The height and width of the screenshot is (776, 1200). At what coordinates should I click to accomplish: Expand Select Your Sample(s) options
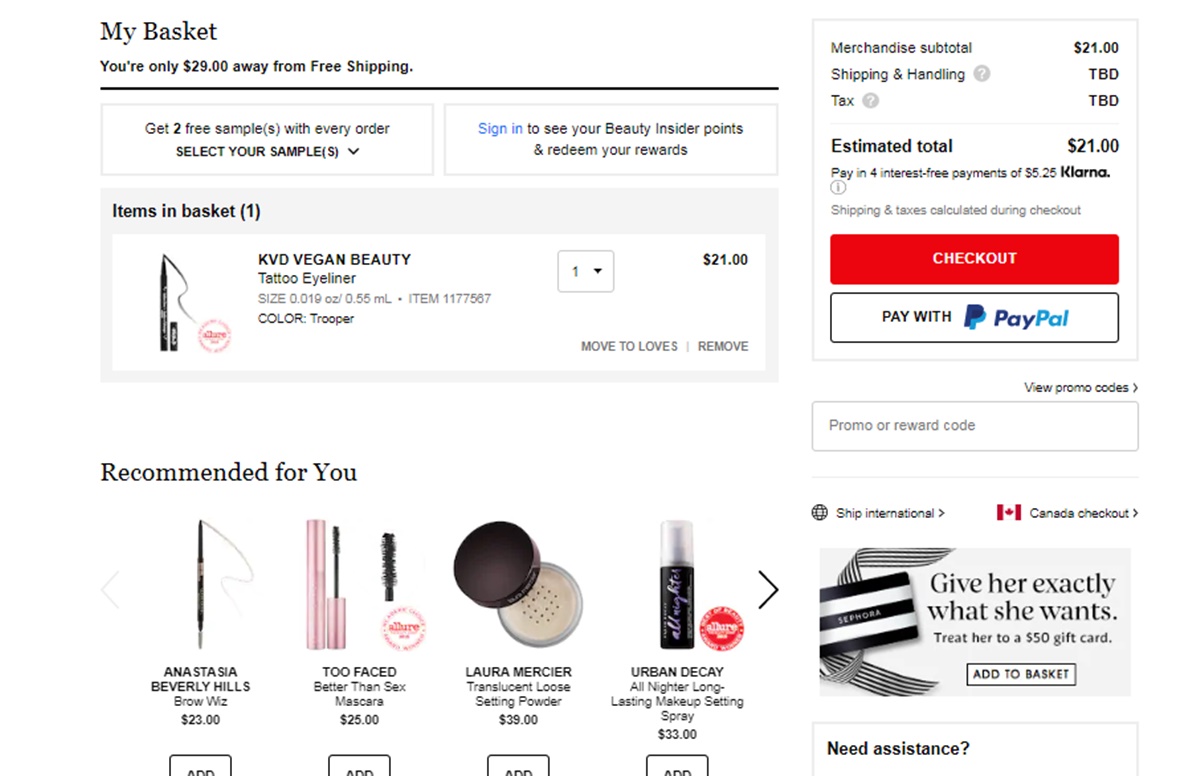click(267, 152)
